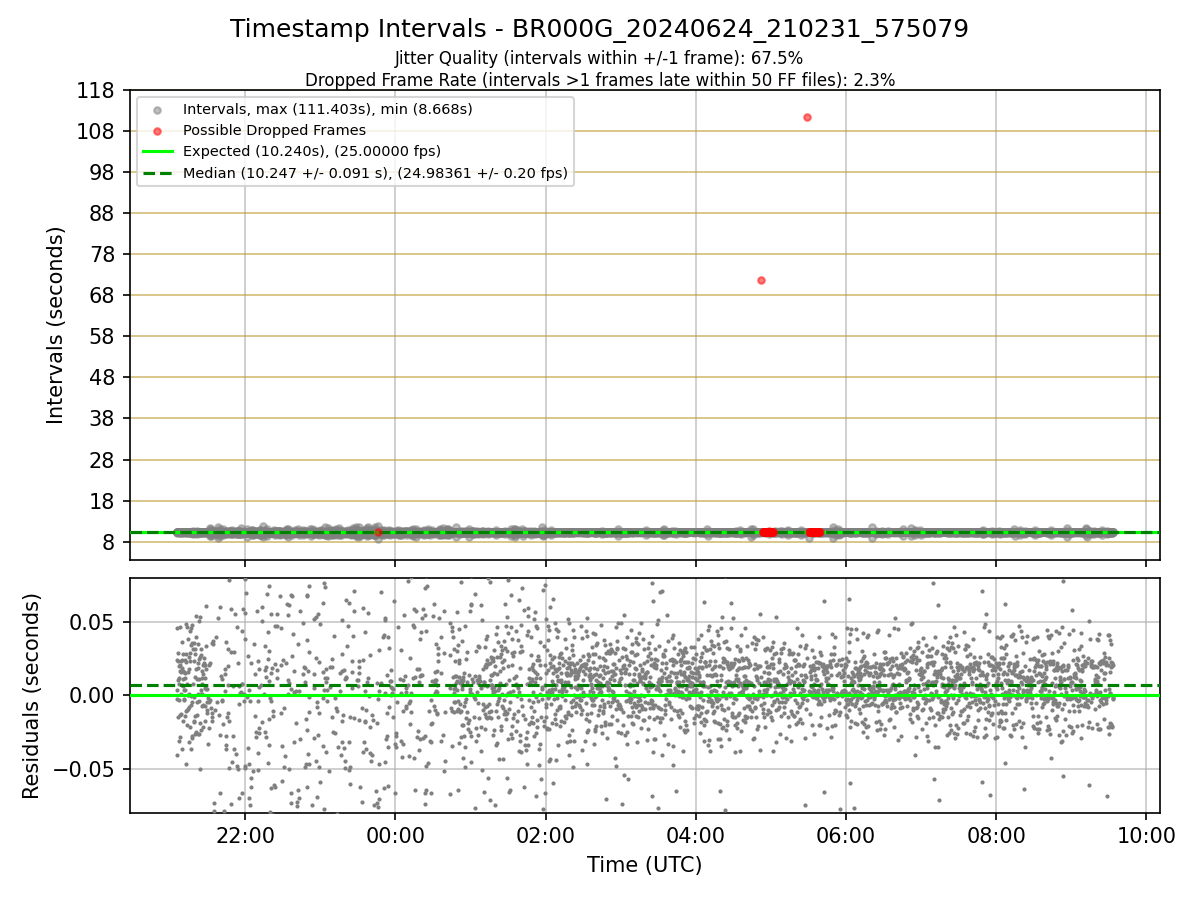The height and width of the screenshot is (900, 1200).
Task: Click the "Time (UTC)" x-axis label
Action: point(644,865)
